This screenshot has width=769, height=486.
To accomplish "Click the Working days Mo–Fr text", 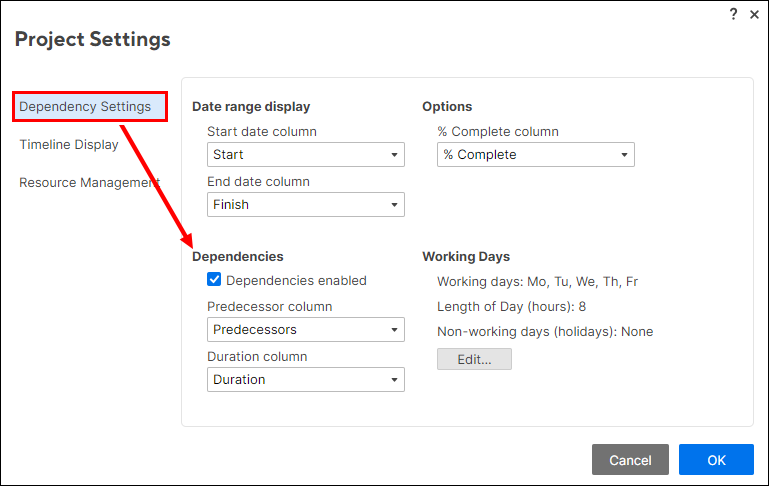I will pyautogui.click(x=537, y=282).
